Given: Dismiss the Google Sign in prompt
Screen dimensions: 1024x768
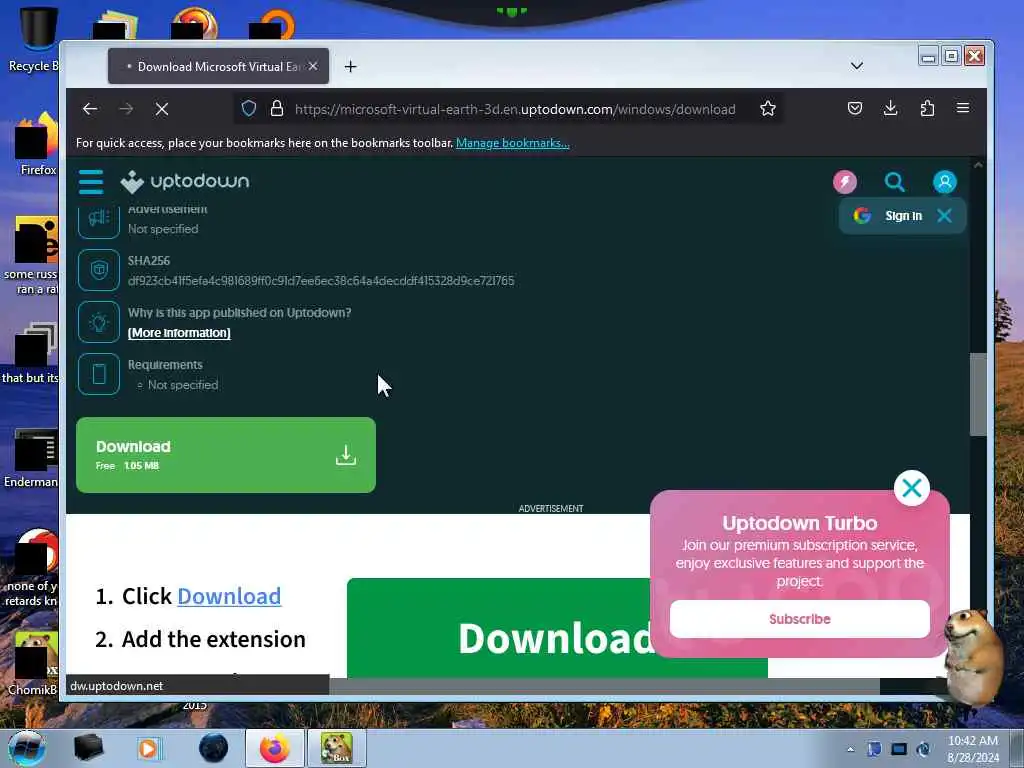Looking at the screenshot, I should [944, 216].
